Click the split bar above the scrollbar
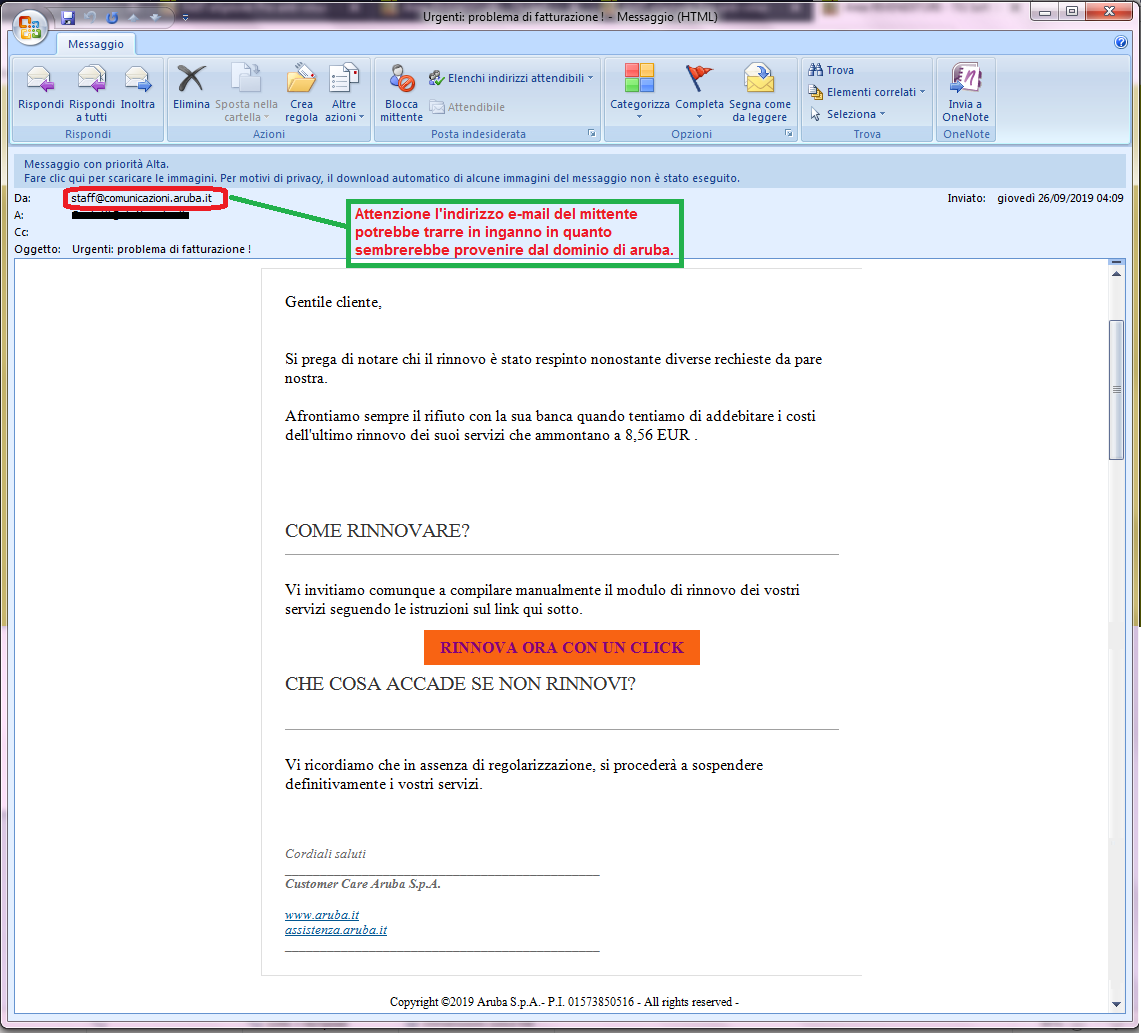Viewport: 1141px width, 1033px height. tap(1116, 261)
